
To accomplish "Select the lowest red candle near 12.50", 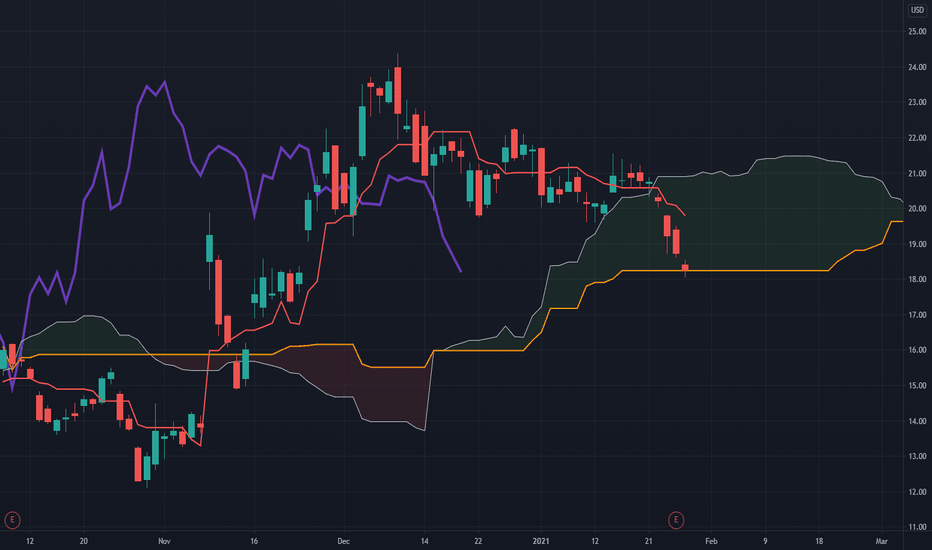I will pyautogui.click(x=138, y=464).
